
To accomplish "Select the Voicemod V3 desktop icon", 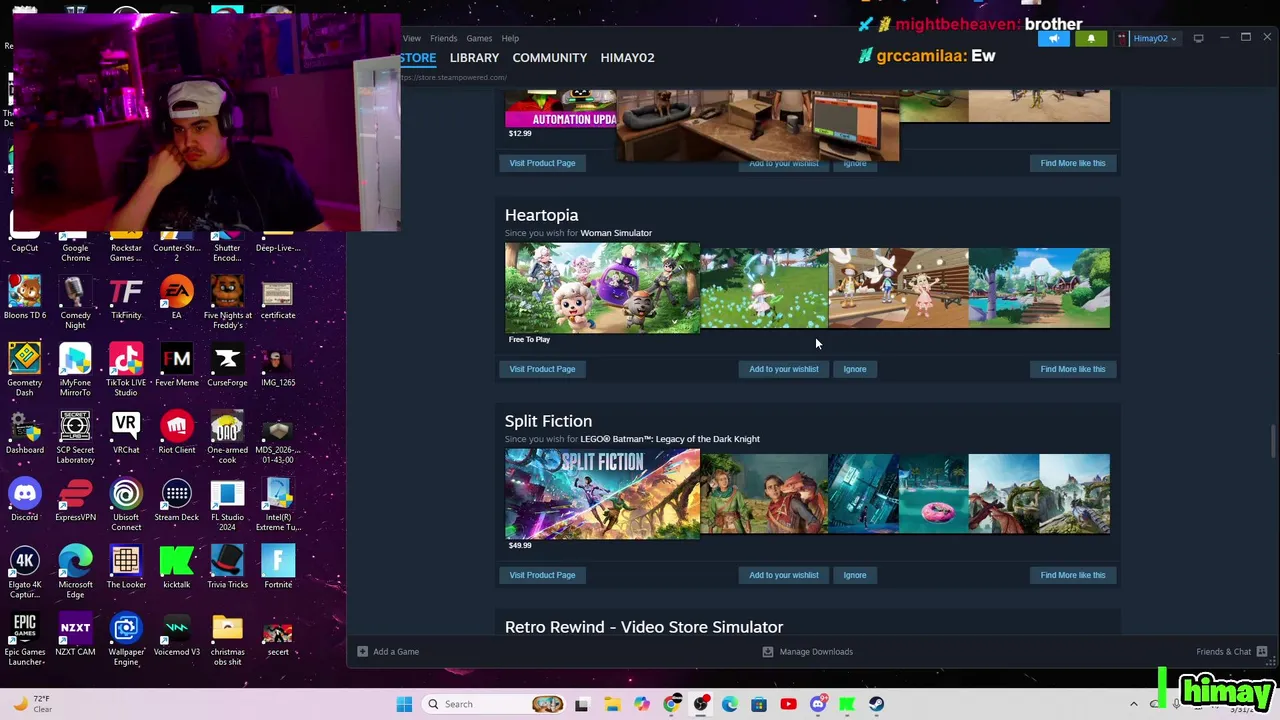I will click(x=177, y=635).
